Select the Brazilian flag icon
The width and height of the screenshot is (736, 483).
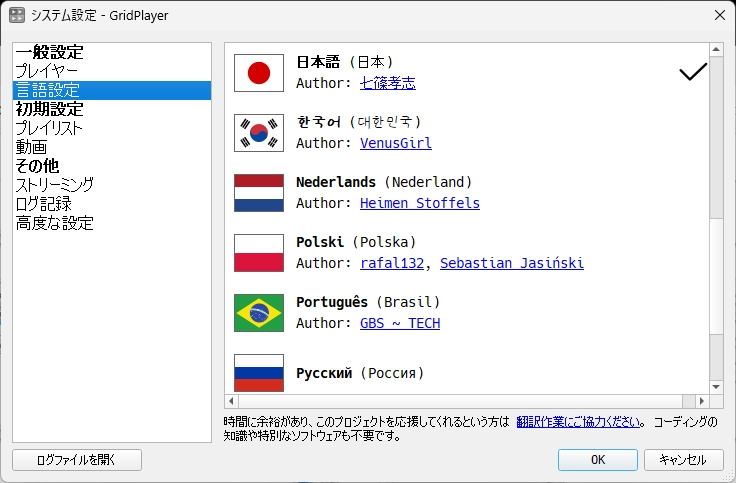tap(259, 313)
